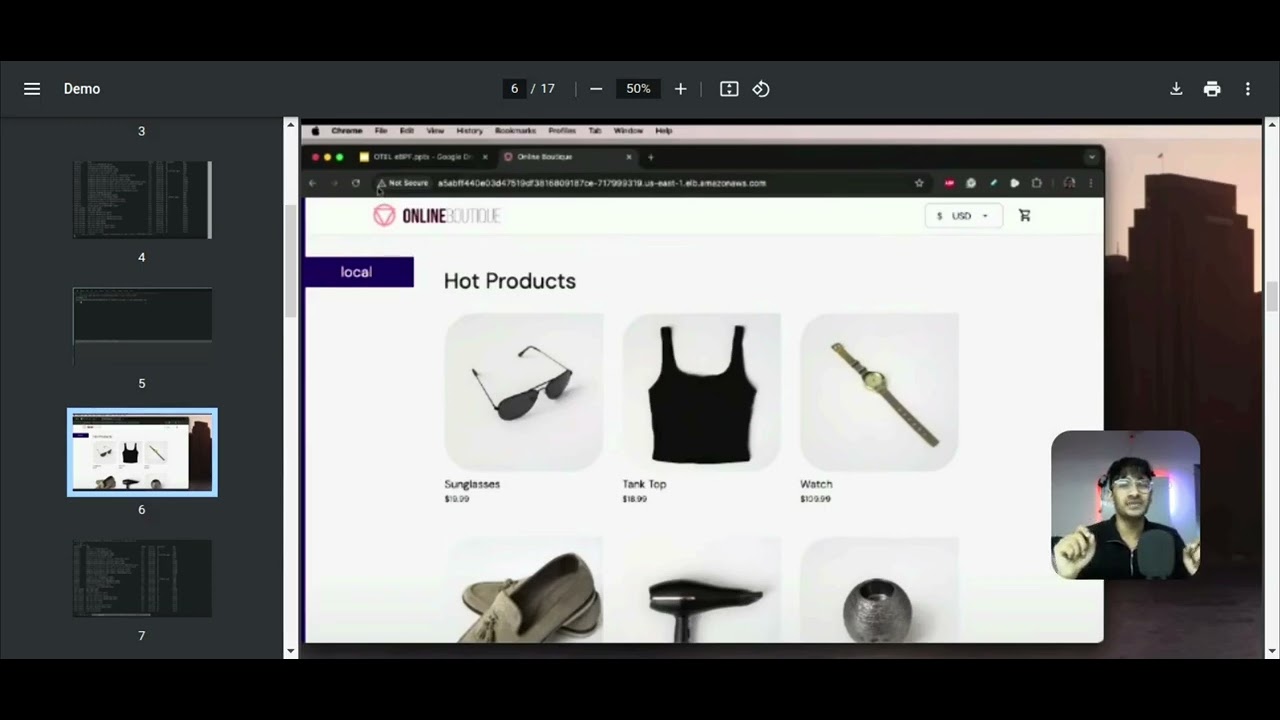
Task: Open the Tank Top product
Action: click(x=702, y=392)
